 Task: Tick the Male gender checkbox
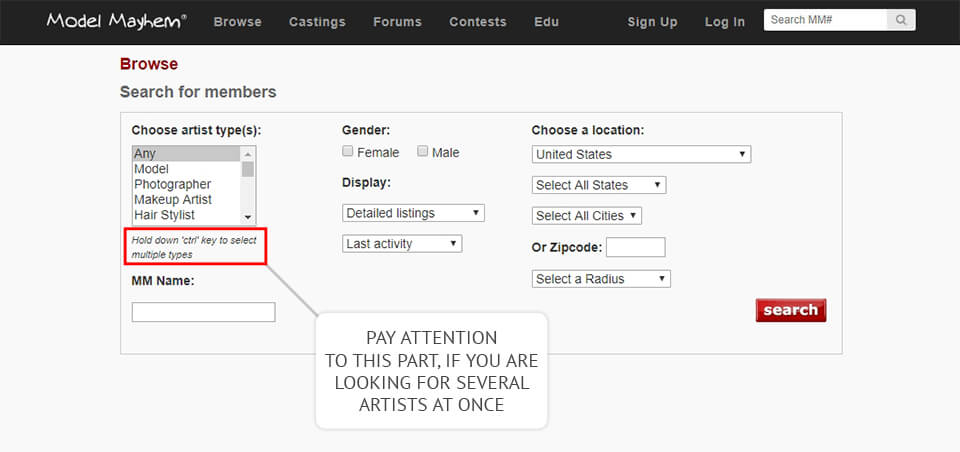(x=423, y=152)
